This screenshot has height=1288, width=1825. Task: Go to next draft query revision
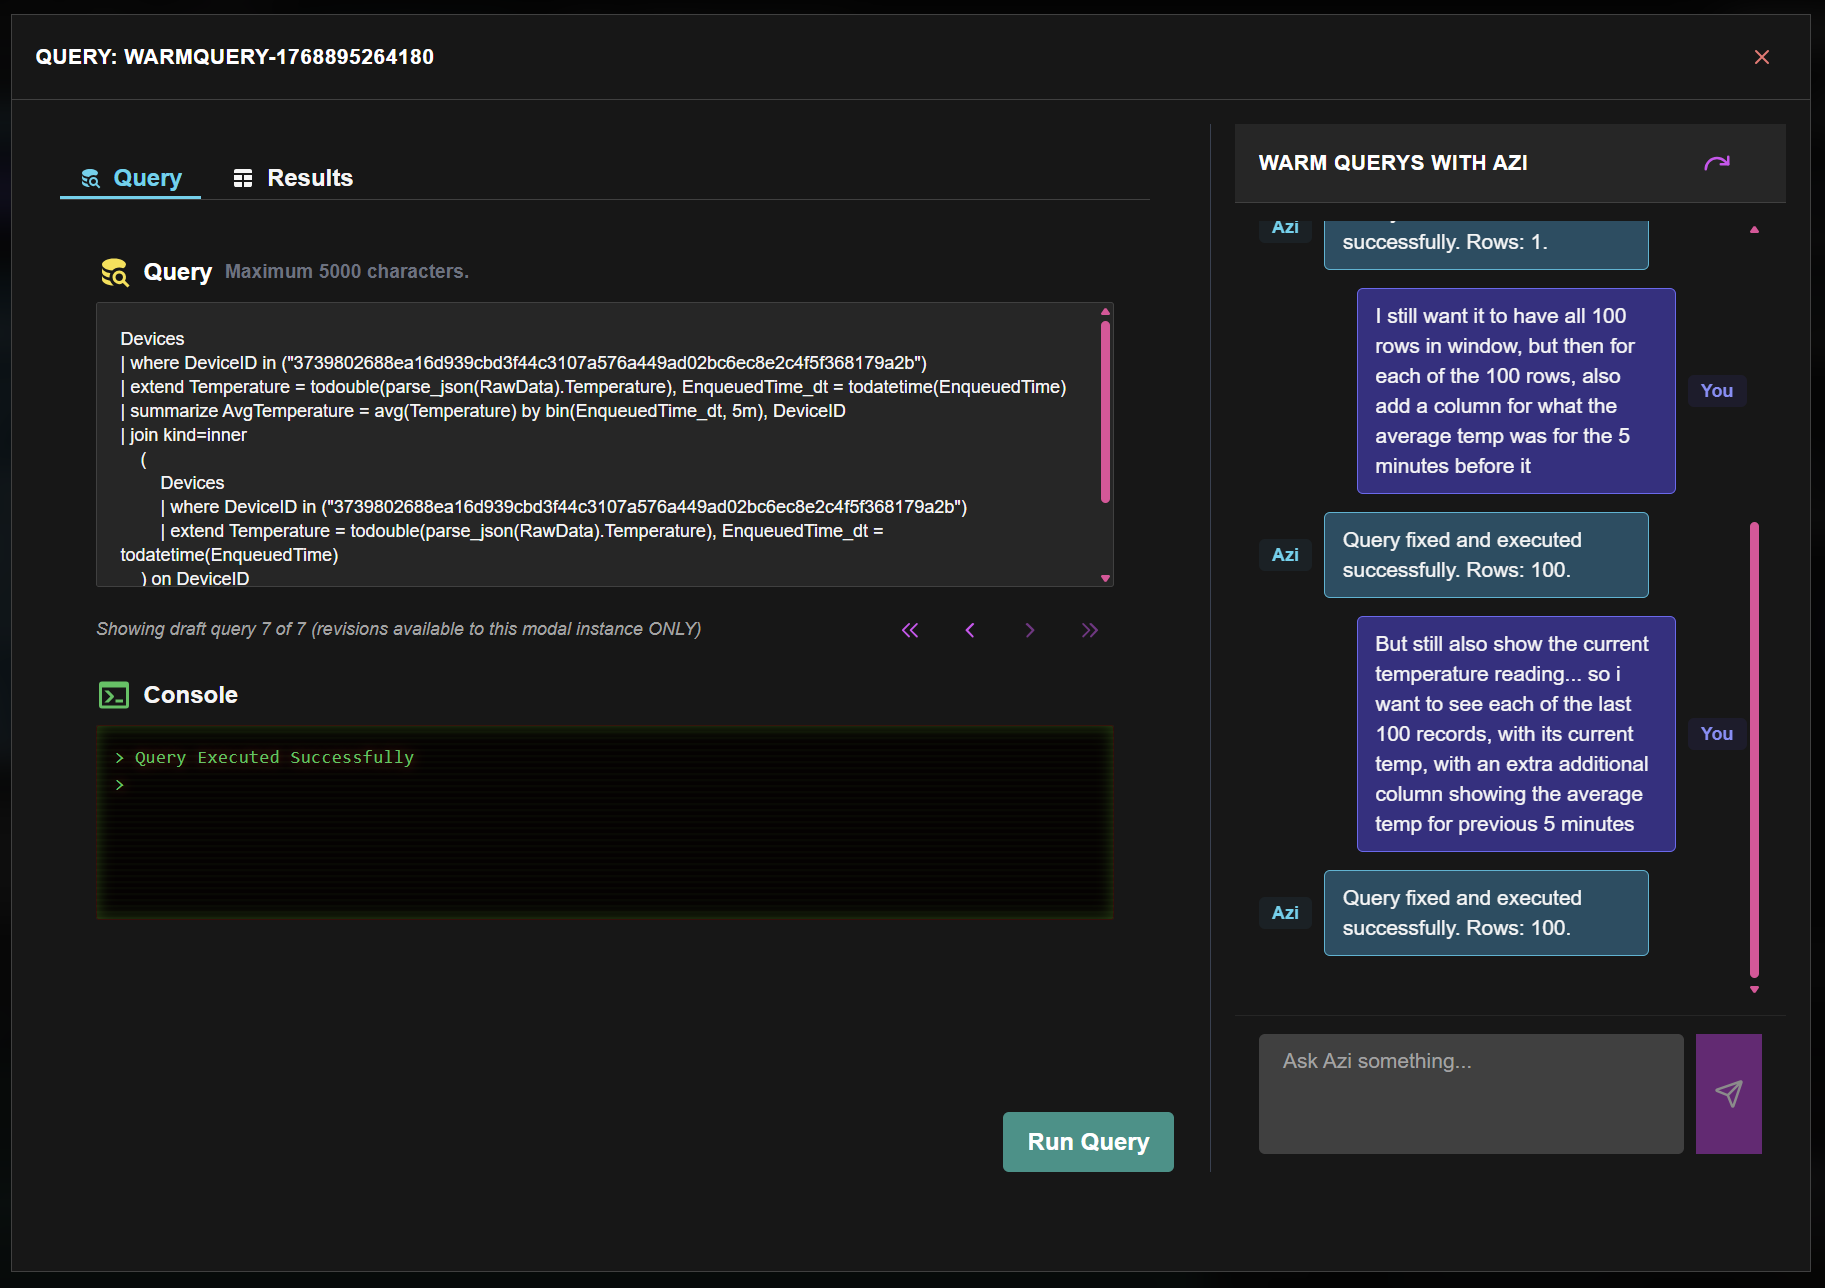point(1030,630)
